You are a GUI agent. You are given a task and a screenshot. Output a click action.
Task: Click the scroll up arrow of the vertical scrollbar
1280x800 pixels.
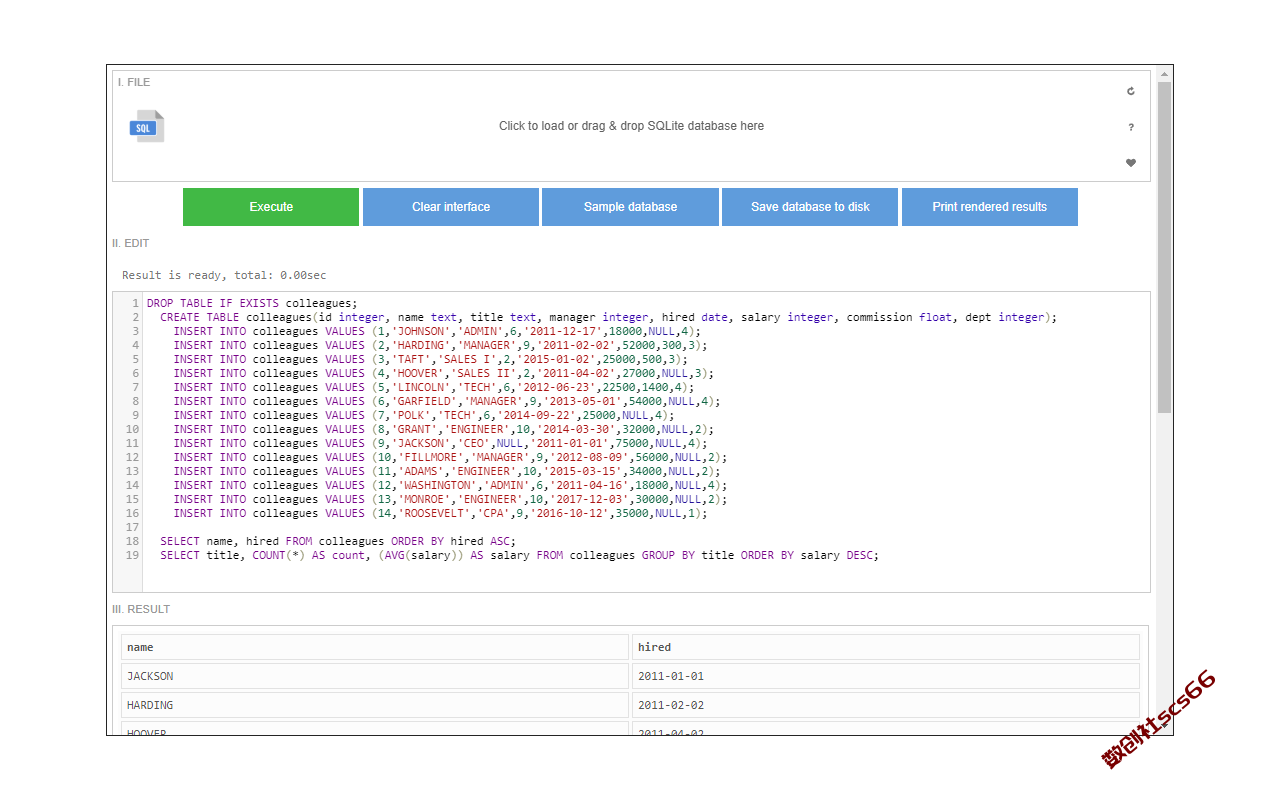[x=1164, y=73]
